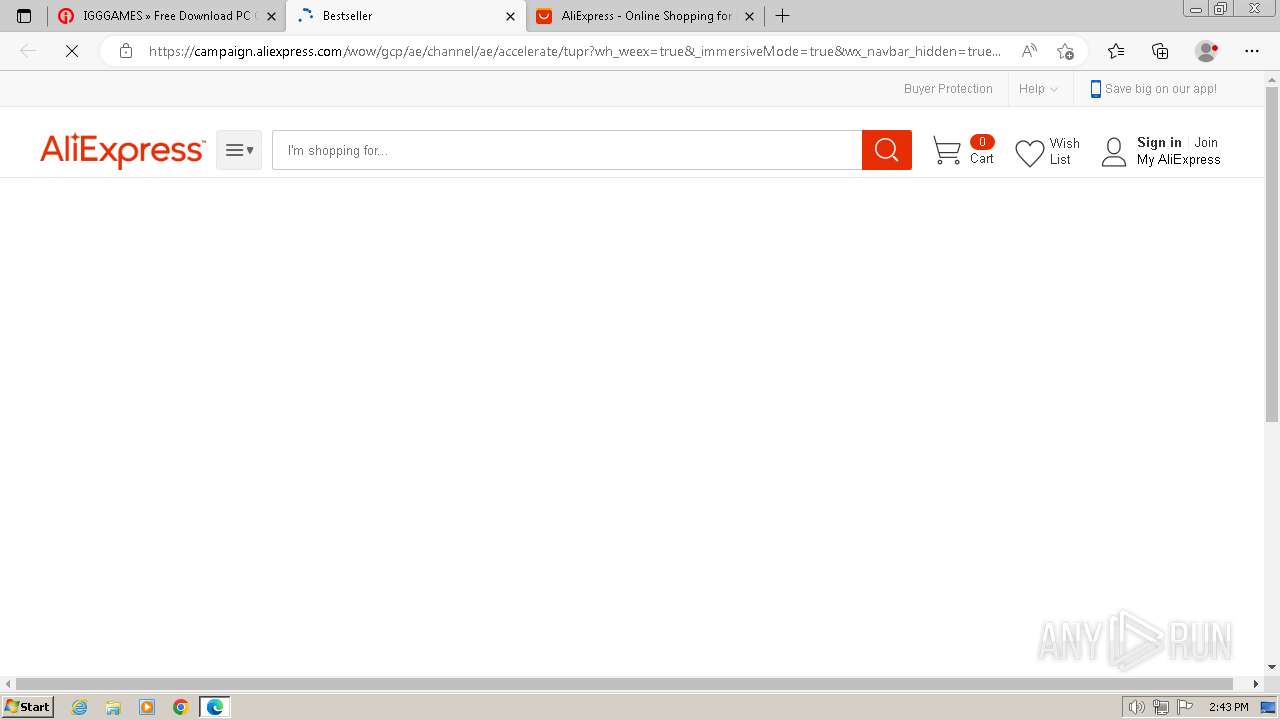Image resolution: width=1280 pixels, height=720 pixels.
Task: Click the show desktop tray icon
Action: (1269, 707)
